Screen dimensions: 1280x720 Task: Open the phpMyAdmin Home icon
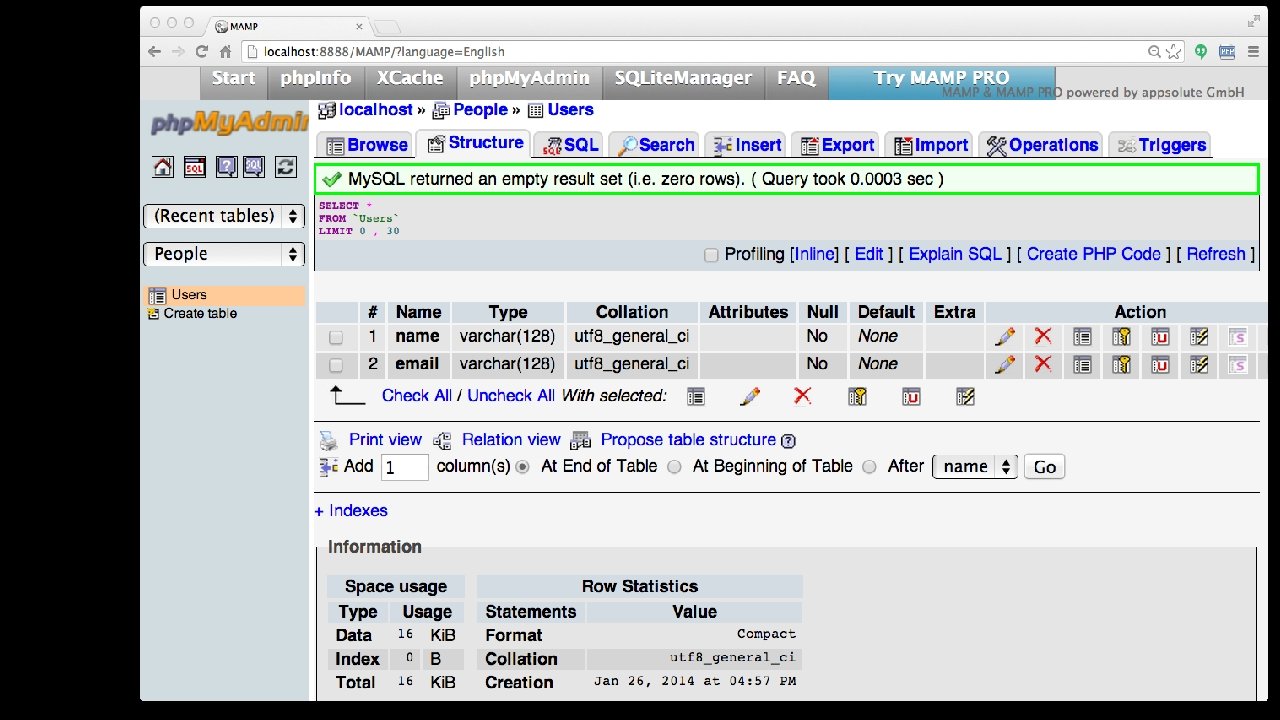[x=163, y=167]
